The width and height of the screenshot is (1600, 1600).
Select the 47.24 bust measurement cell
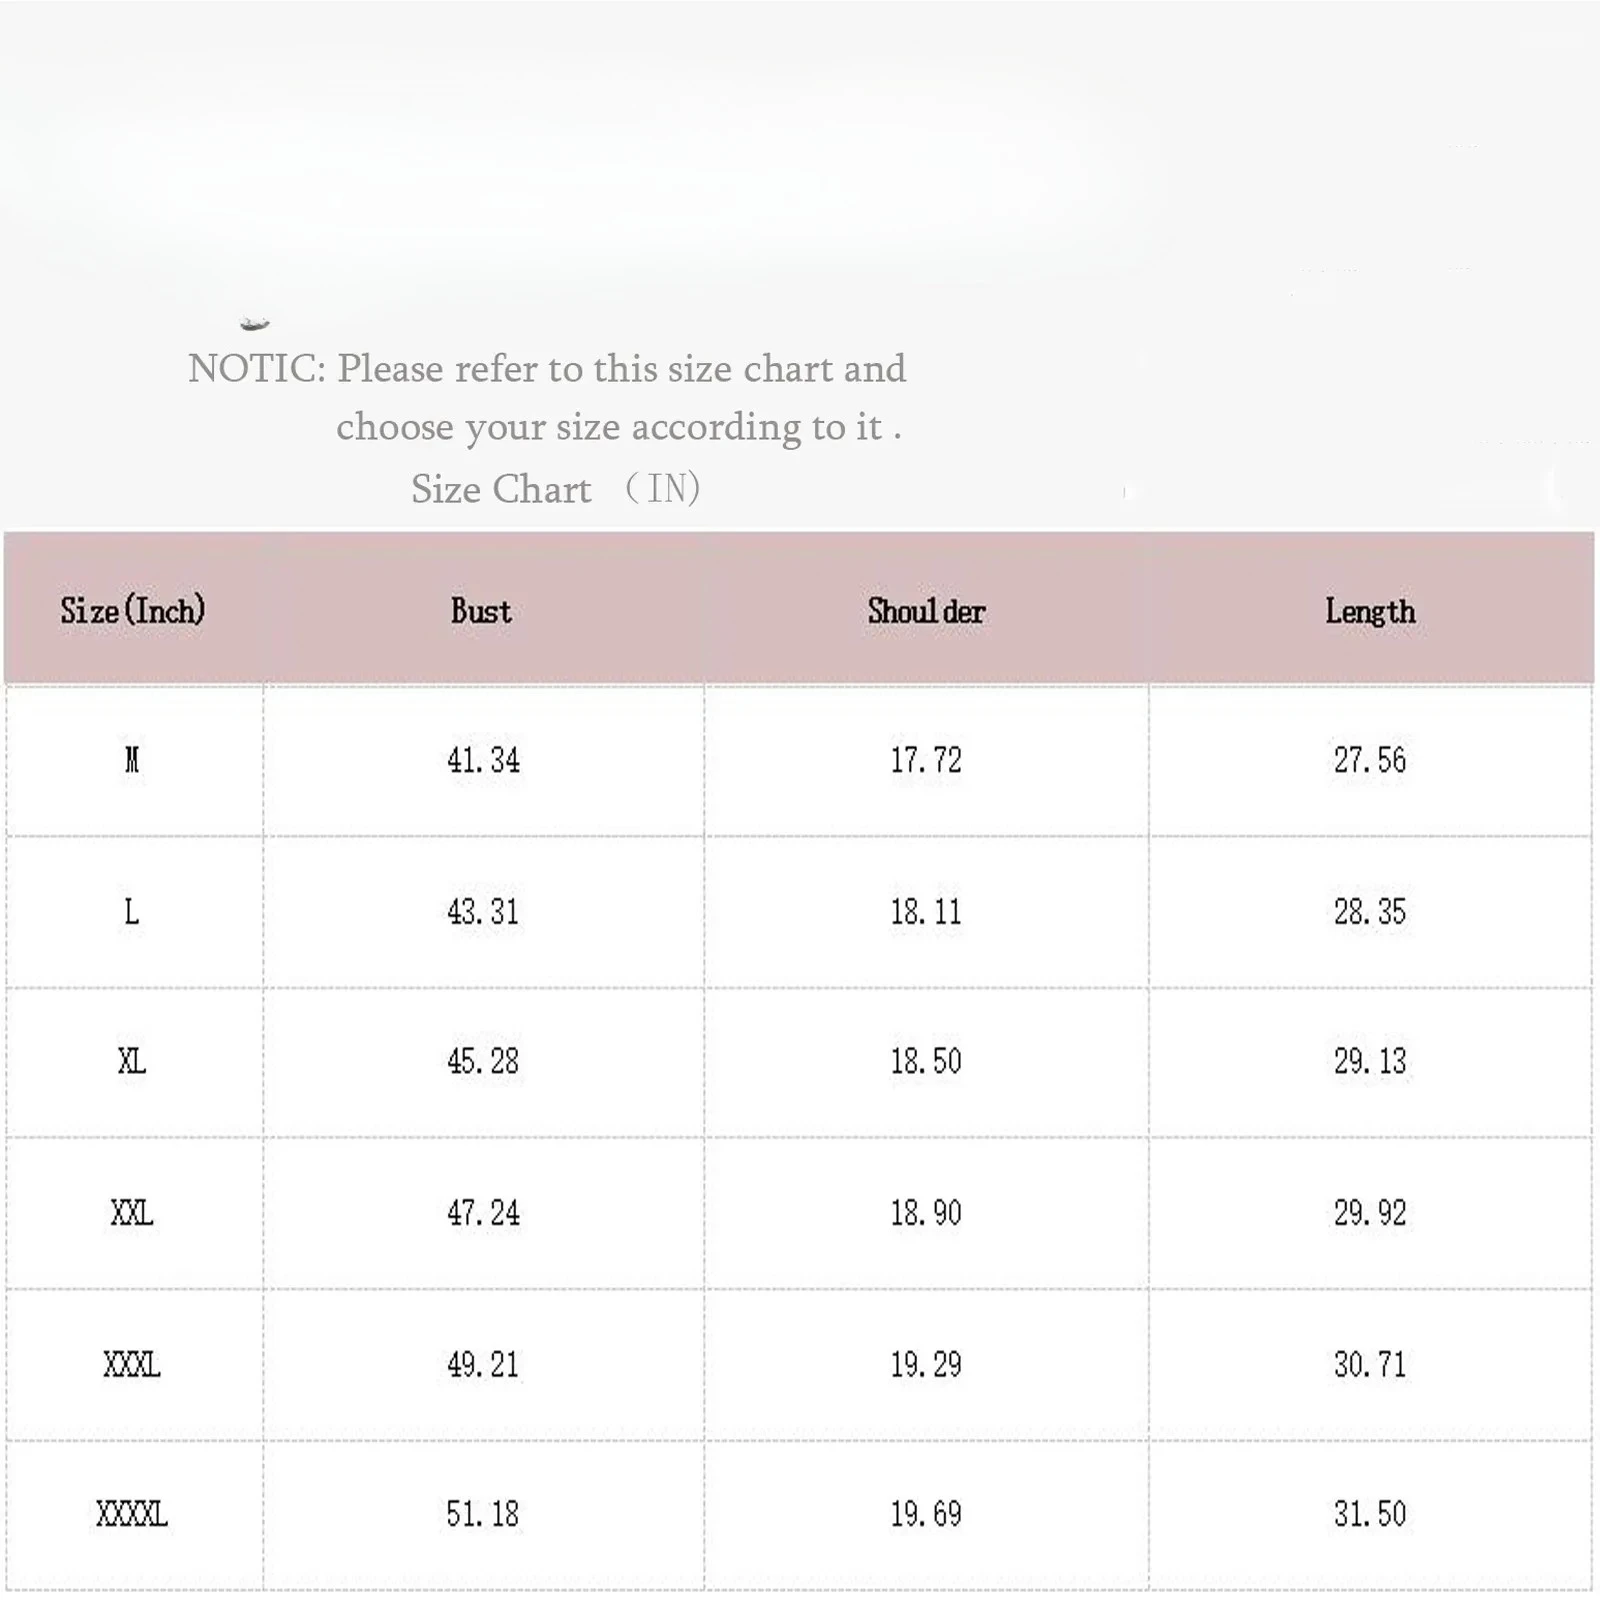[x=483, y=1213]
